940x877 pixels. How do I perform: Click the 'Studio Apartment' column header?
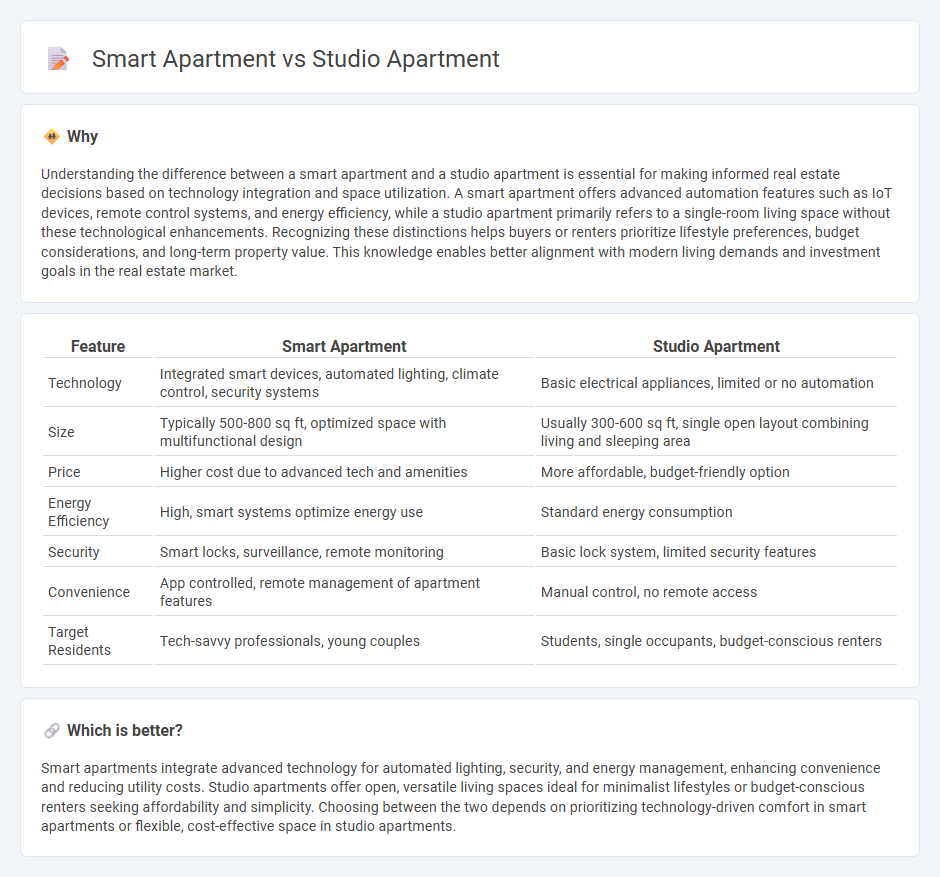[x=716, y=346]
